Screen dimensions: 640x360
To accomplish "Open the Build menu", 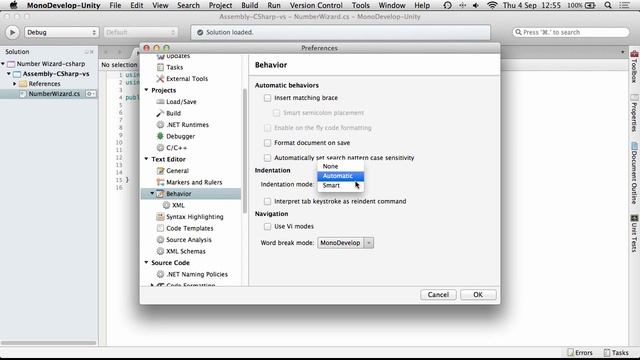I will (x=249, y=5).
